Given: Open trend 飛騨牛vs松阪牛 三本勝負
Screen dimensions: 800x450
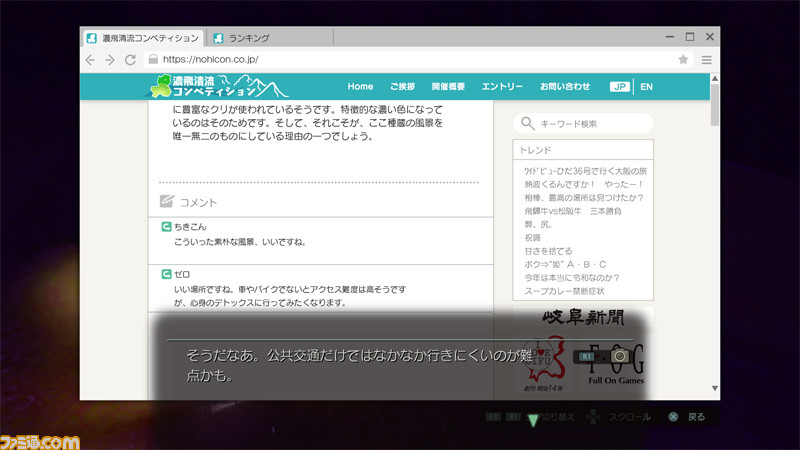Looking at the screenshot, I should 572,211.
